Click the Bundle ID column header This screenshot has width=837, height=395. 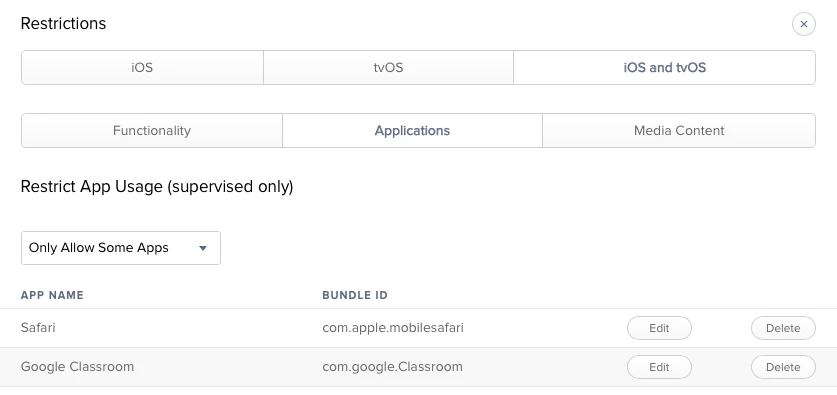tap(355, 295)
